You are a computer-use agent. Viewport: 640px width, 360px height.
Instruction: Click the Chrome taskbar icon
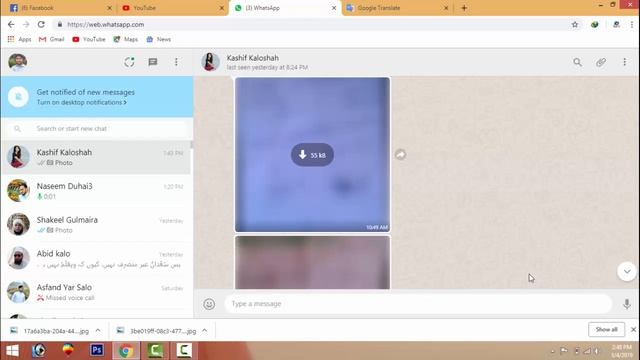click(126, 351)
